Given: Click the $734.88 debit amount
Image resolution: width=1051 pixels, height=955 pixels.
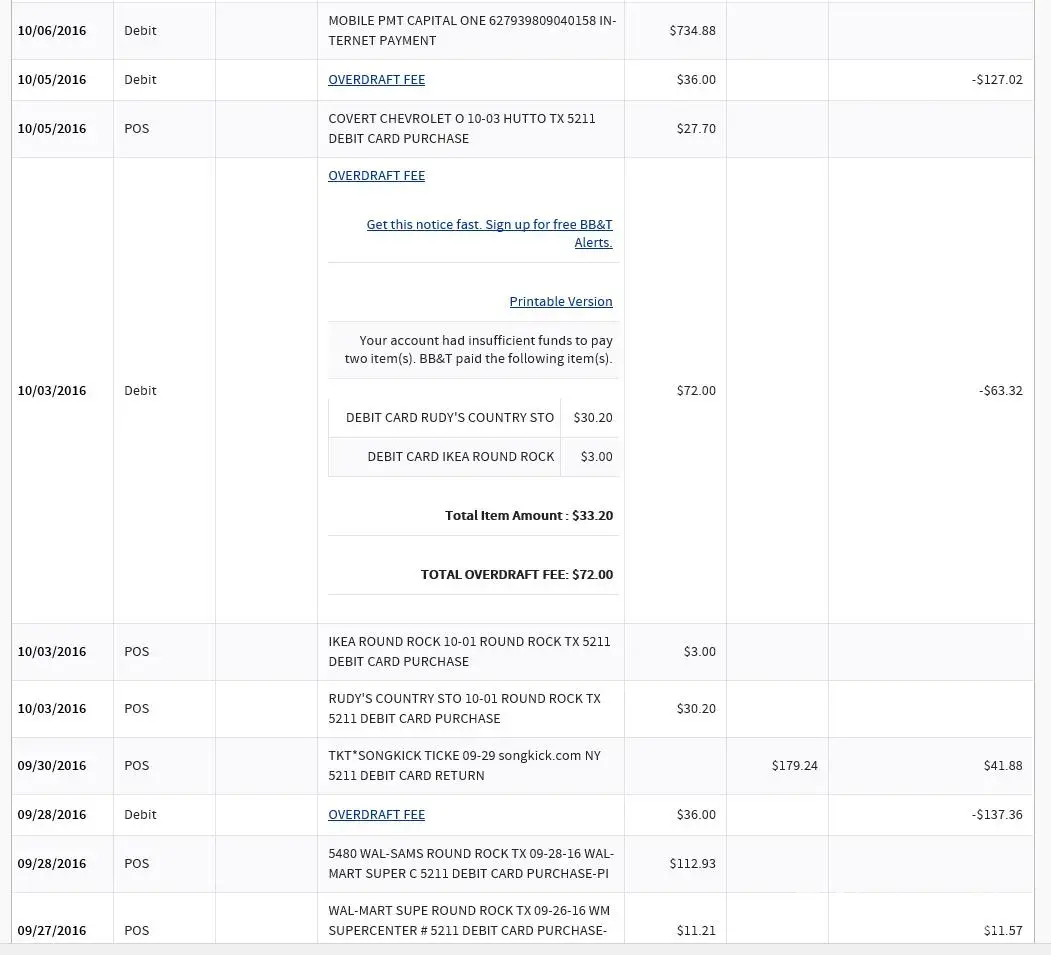Looking at the screenshot, I should [x=692, y=31].
